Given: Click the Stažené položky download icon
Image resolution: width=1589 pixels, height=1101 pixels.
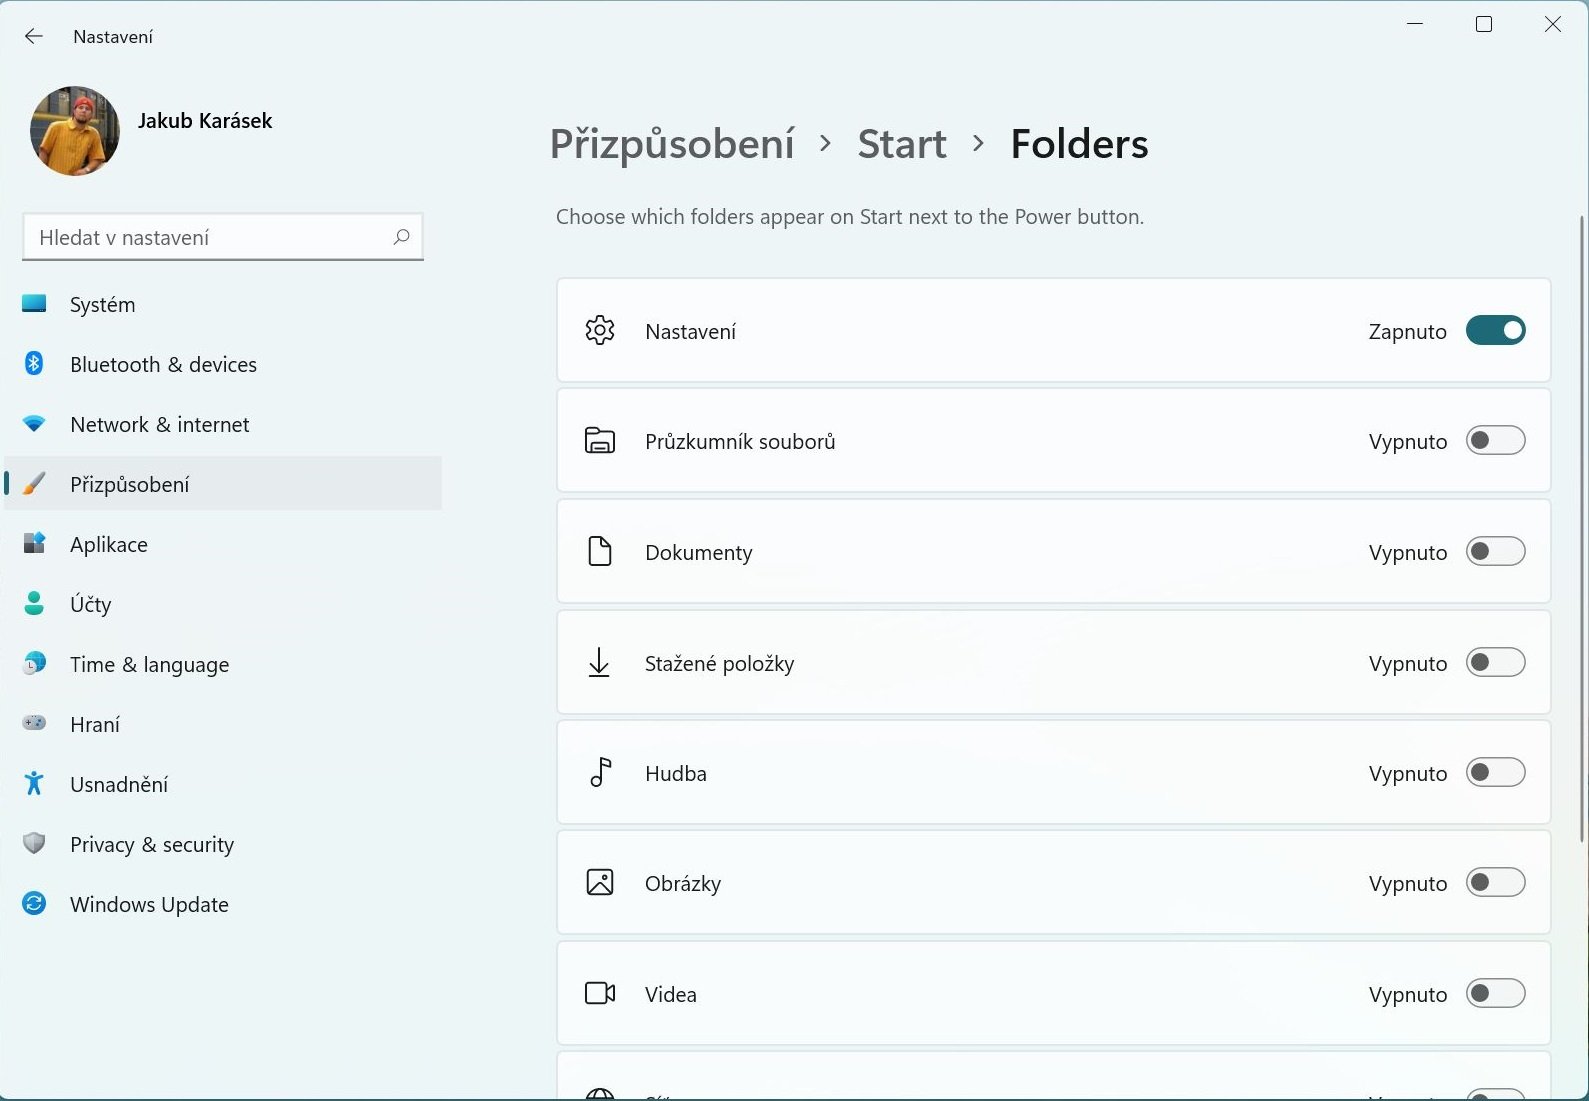Looking at the screenshot, I should click(x=599, y=662).
